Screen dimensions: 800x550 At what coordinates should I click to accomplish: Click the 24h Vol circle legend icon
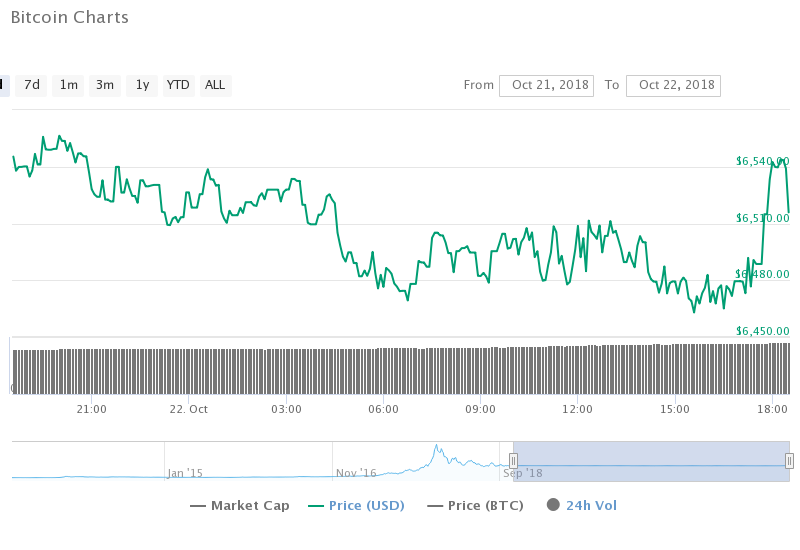click(x=553, y=506)
